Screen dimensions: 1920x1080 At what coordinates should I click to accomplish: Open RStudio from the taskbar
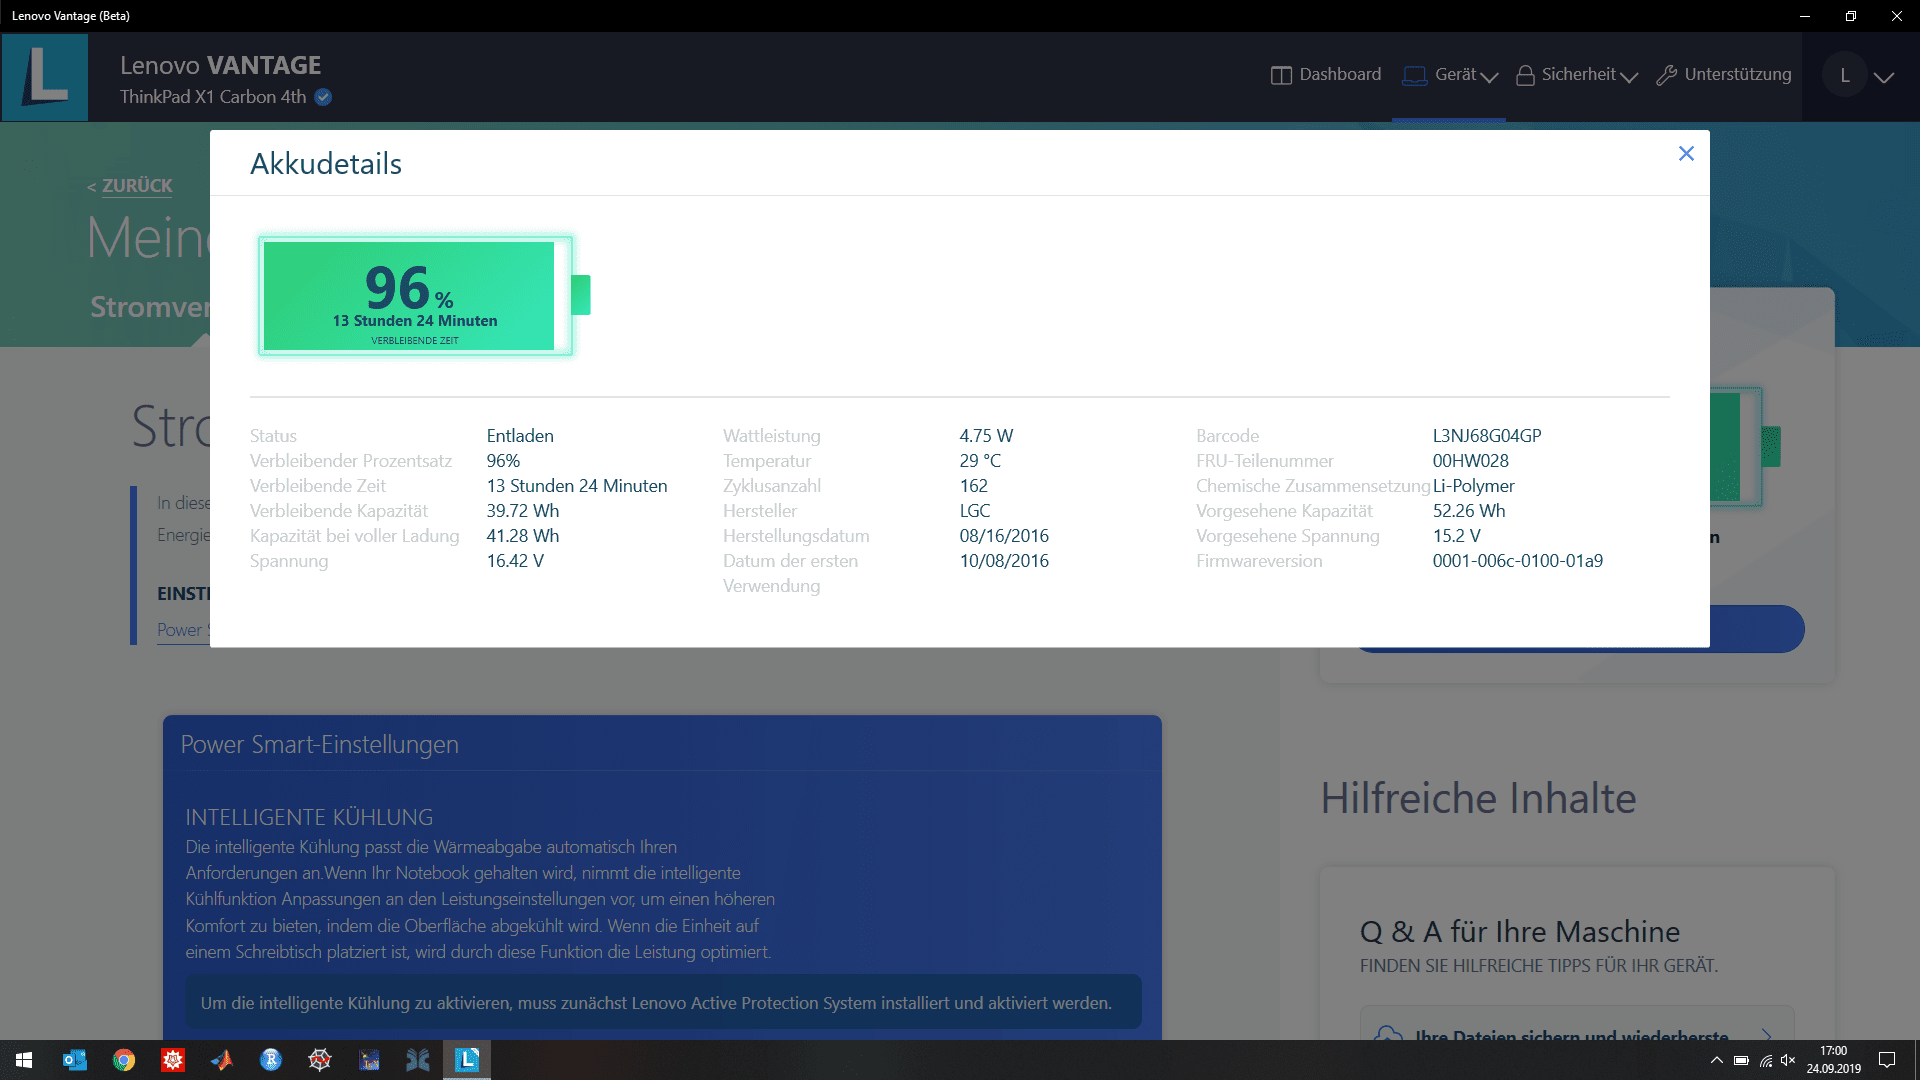click(x=271, y=1060)
